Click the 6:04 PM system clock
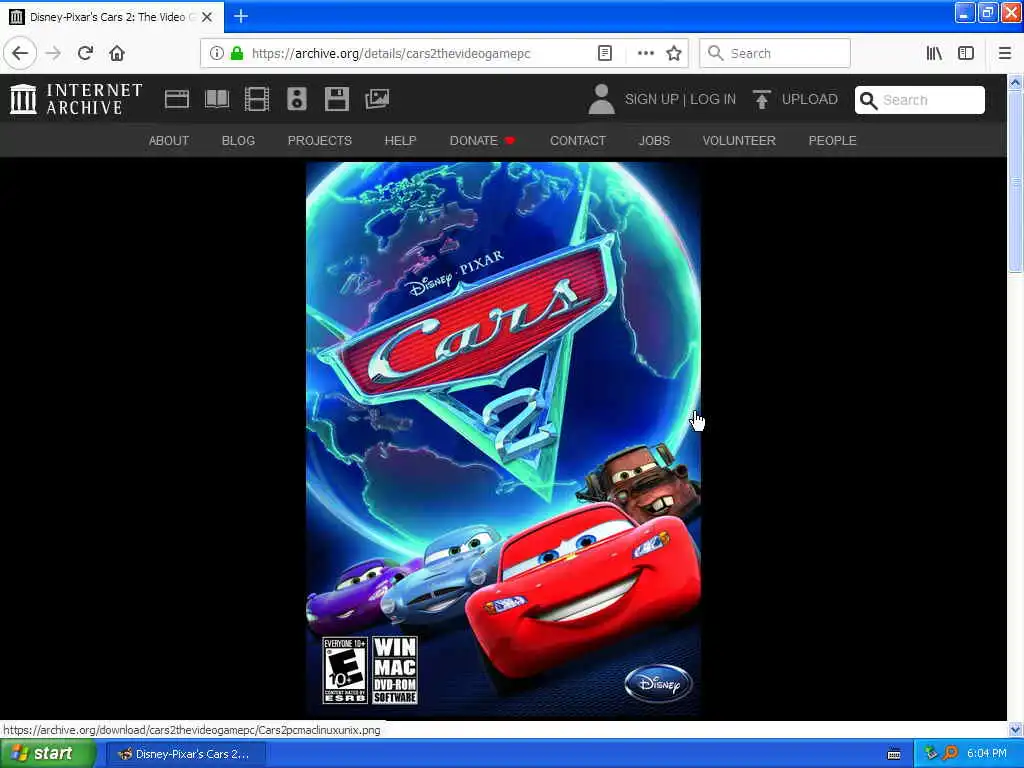Screen dimensions: 1024x768 coord(987,754)
